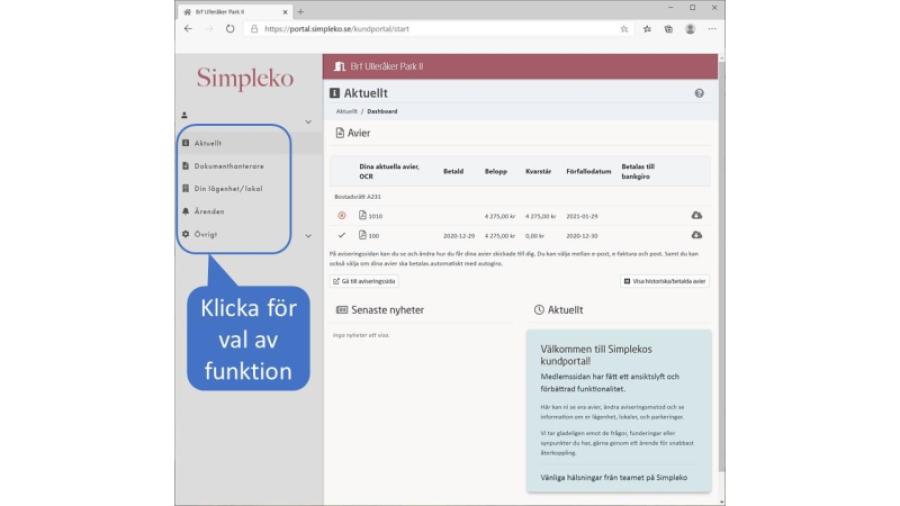Screen dimensions: 900x506
Task: Click the forward browser arrow
Action: pos(209,29)
